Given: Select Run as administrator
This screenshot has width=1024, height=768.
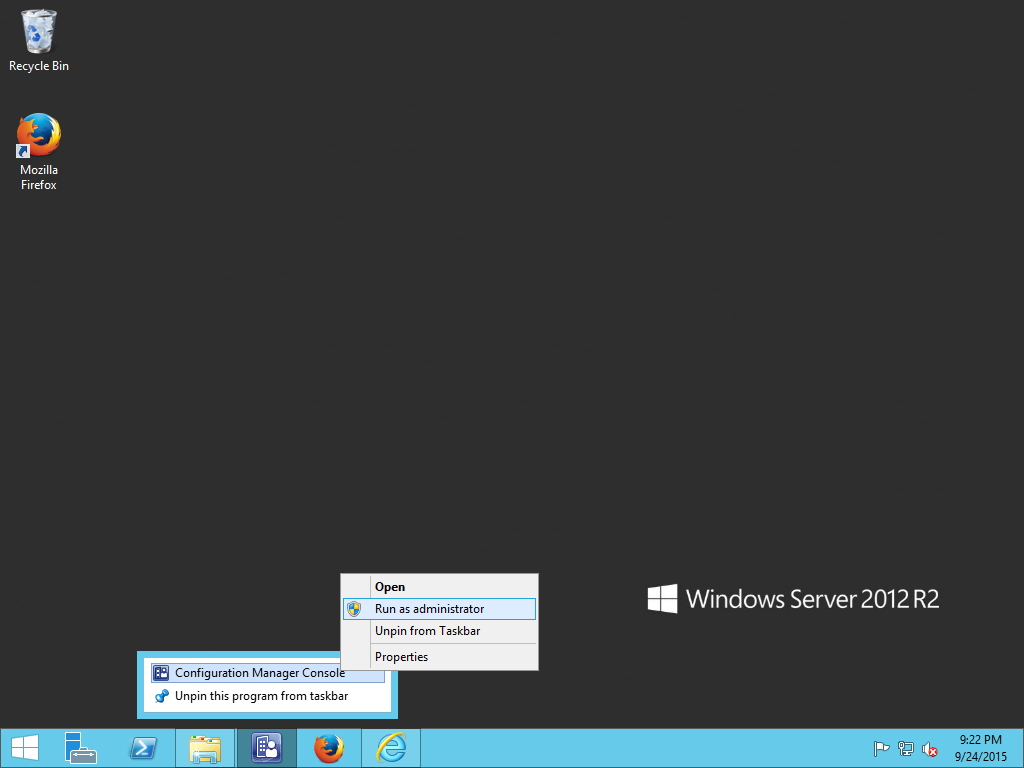Looking at the screenshot, I should point(439,609).
